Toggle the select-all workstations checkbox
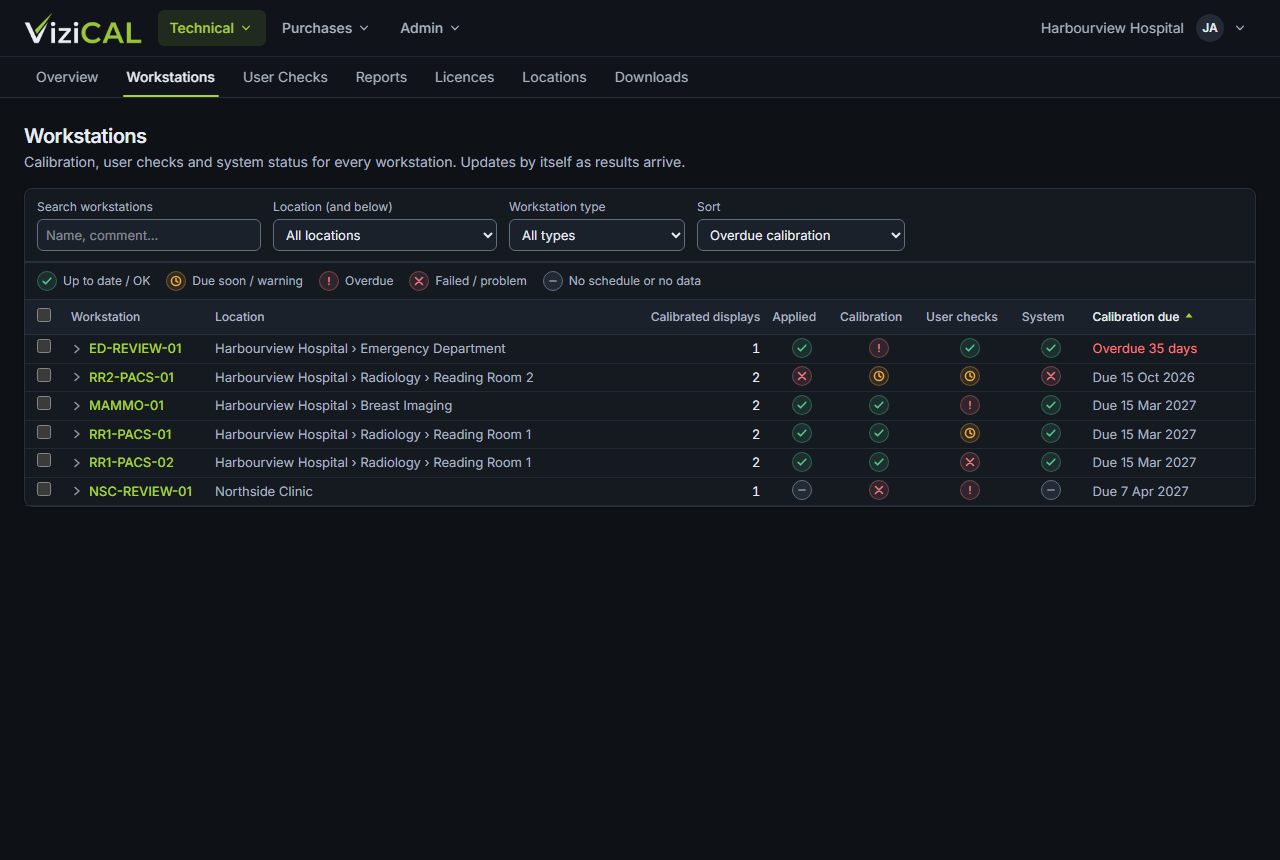Image resolution: width=1280 pixels, height=860 pixels. 44,315
